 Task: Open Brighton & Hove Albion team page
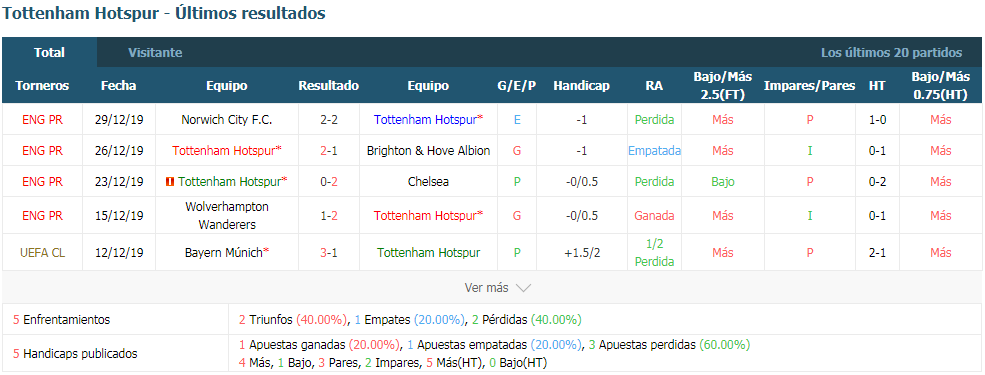tap(428, 151)
